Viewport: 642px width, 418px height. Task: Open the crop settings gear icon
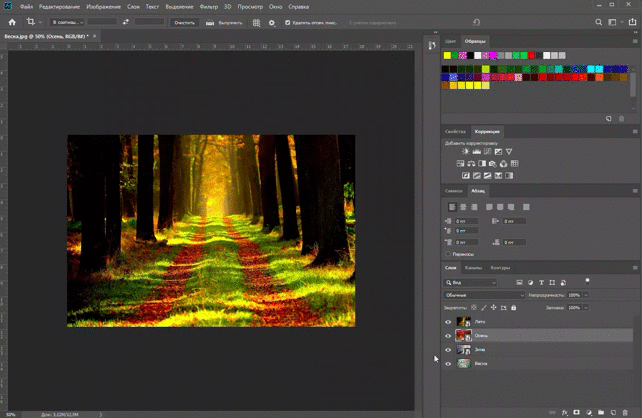pos(271,22)
